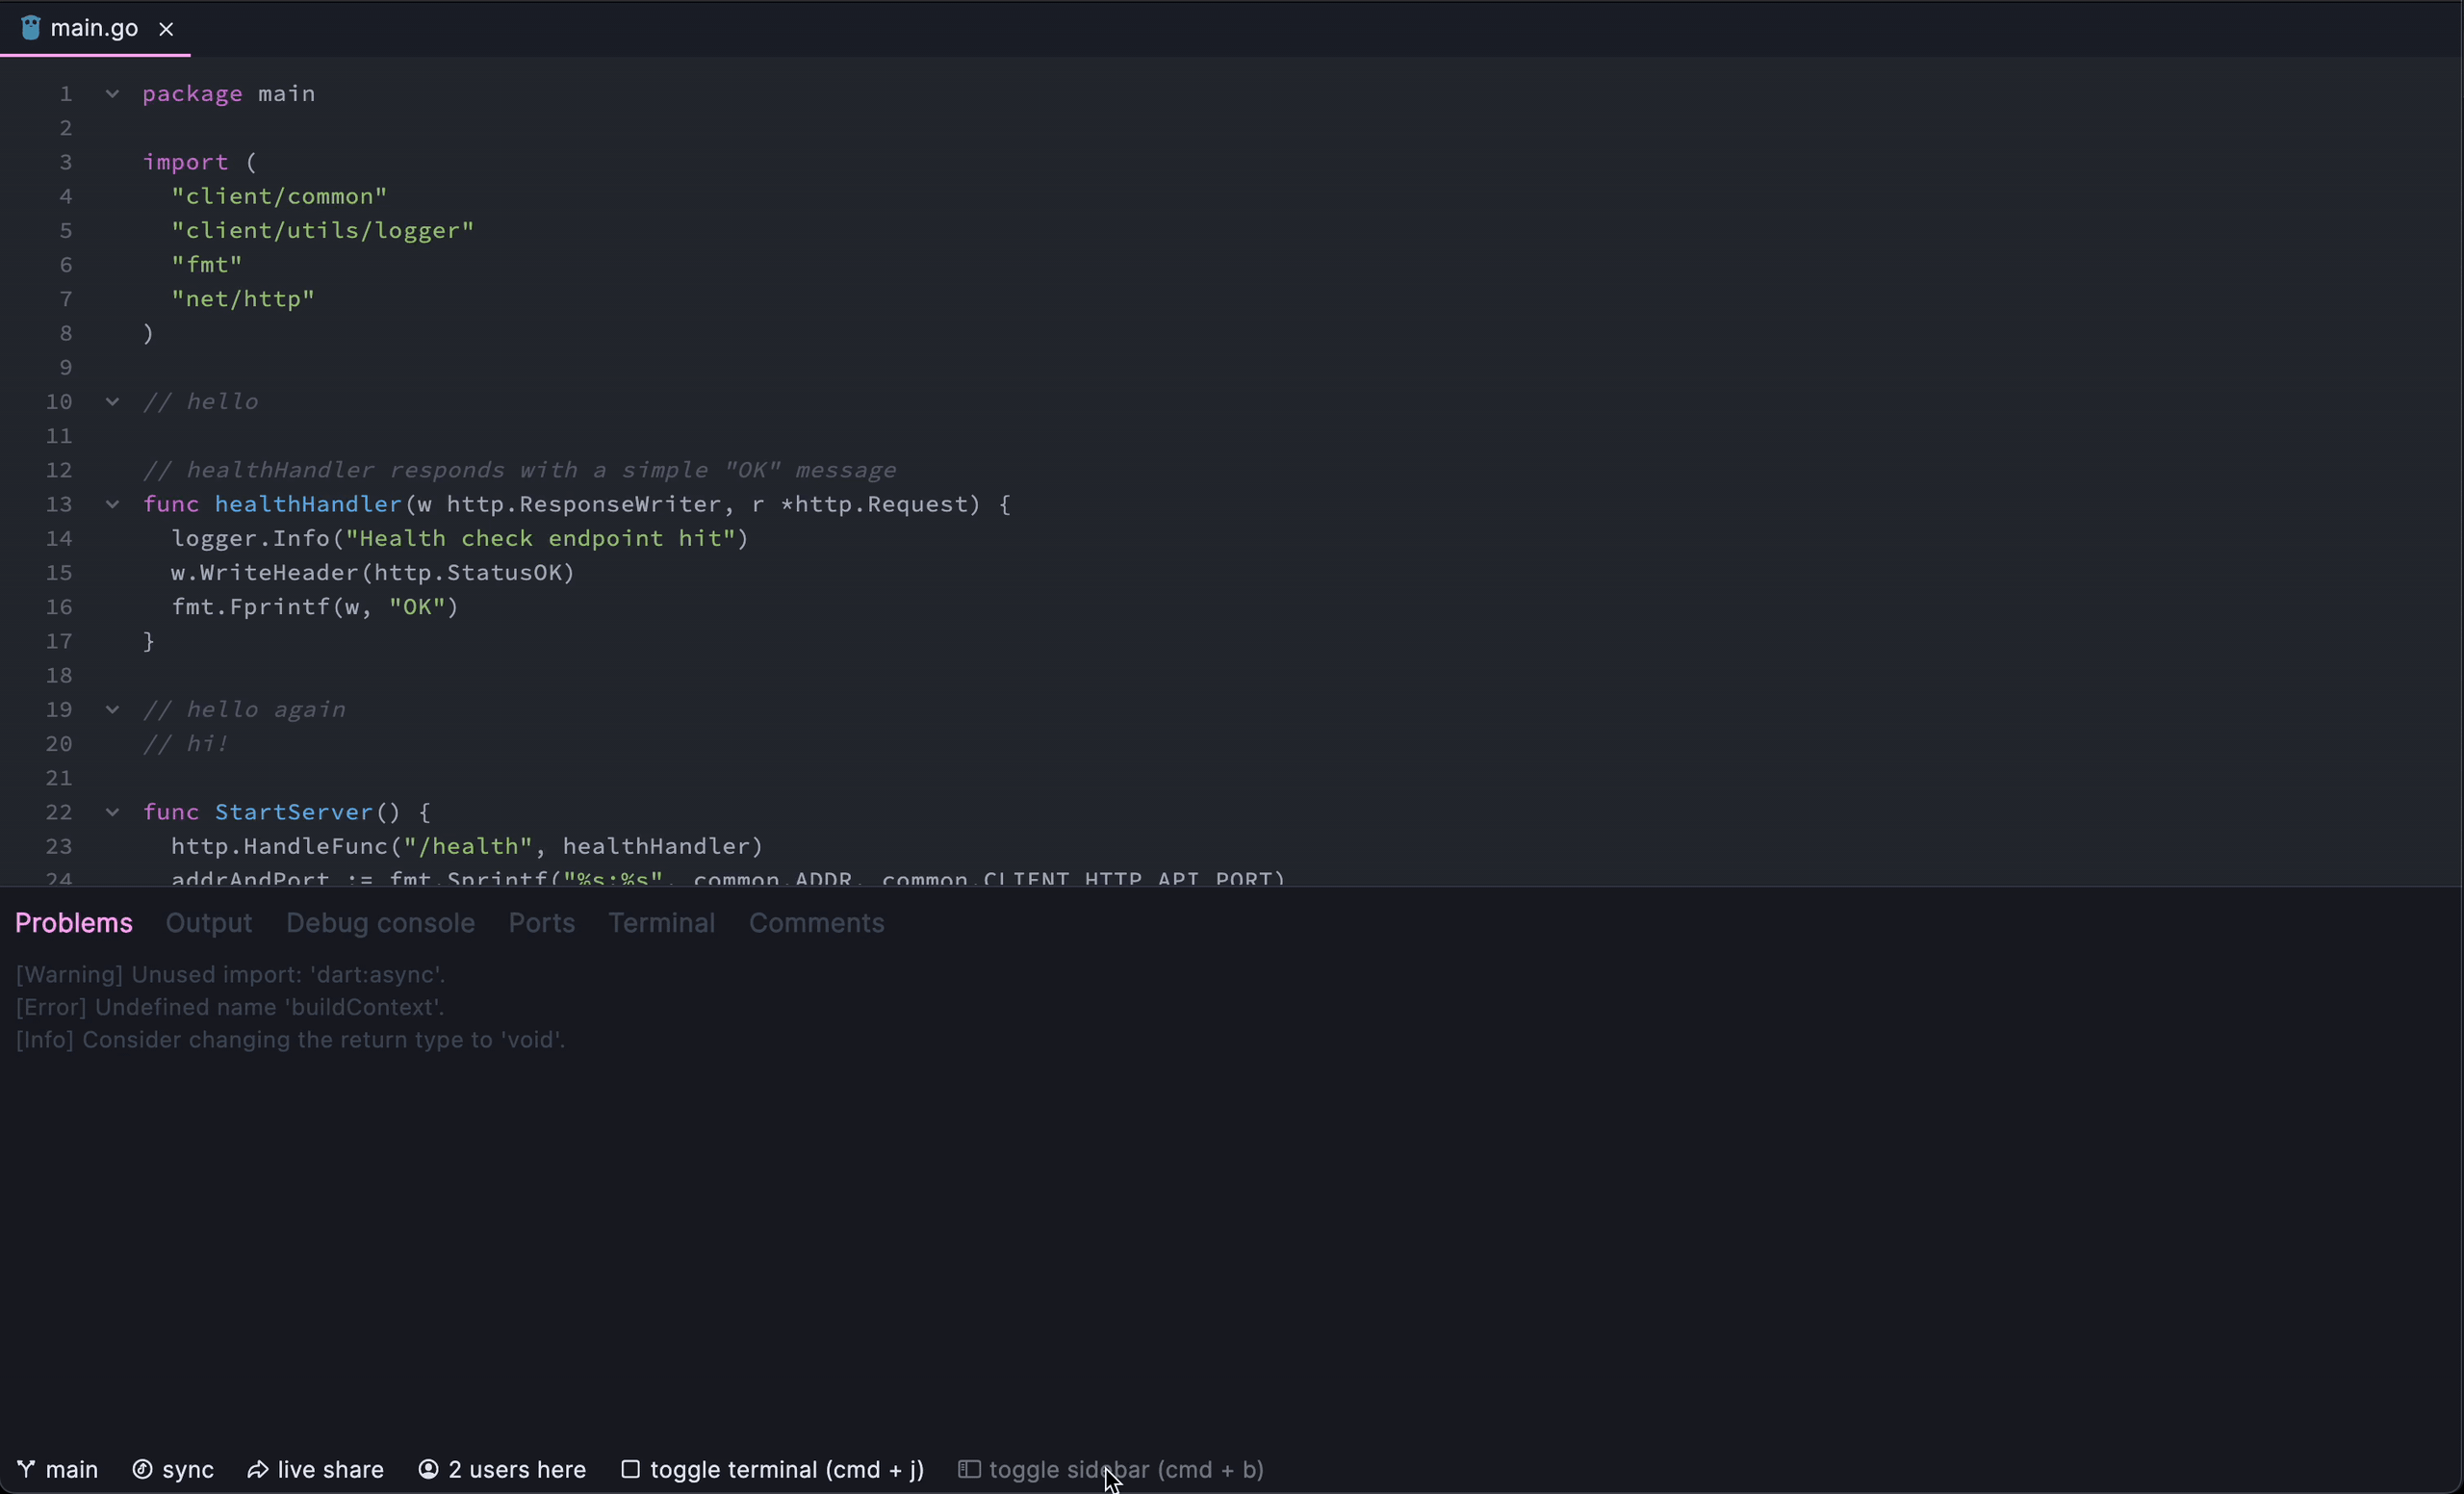Collapse the healthHandler function fold at line 13
The height and width of the screenshot is (1494, 2464).
113,504
